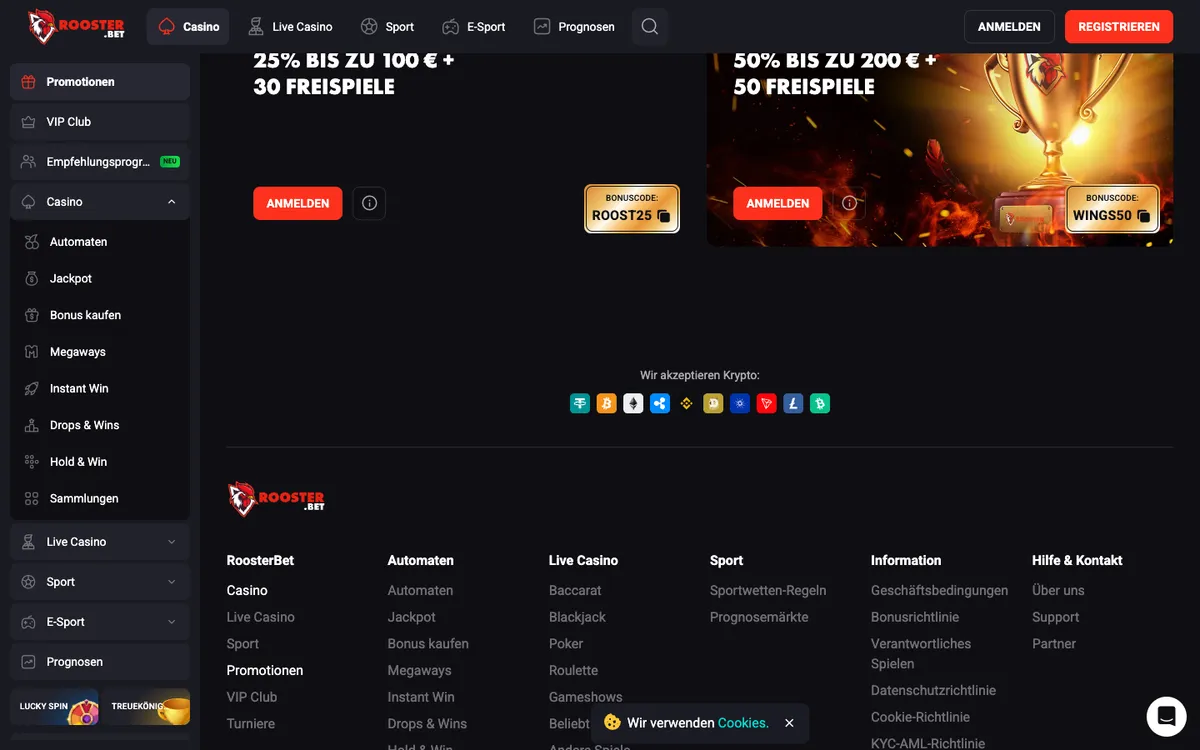The height and width of the screenshot is (750, 1200).
Task: Select Bonus kaufen in the sidebar
Action: tap(100, 315)
